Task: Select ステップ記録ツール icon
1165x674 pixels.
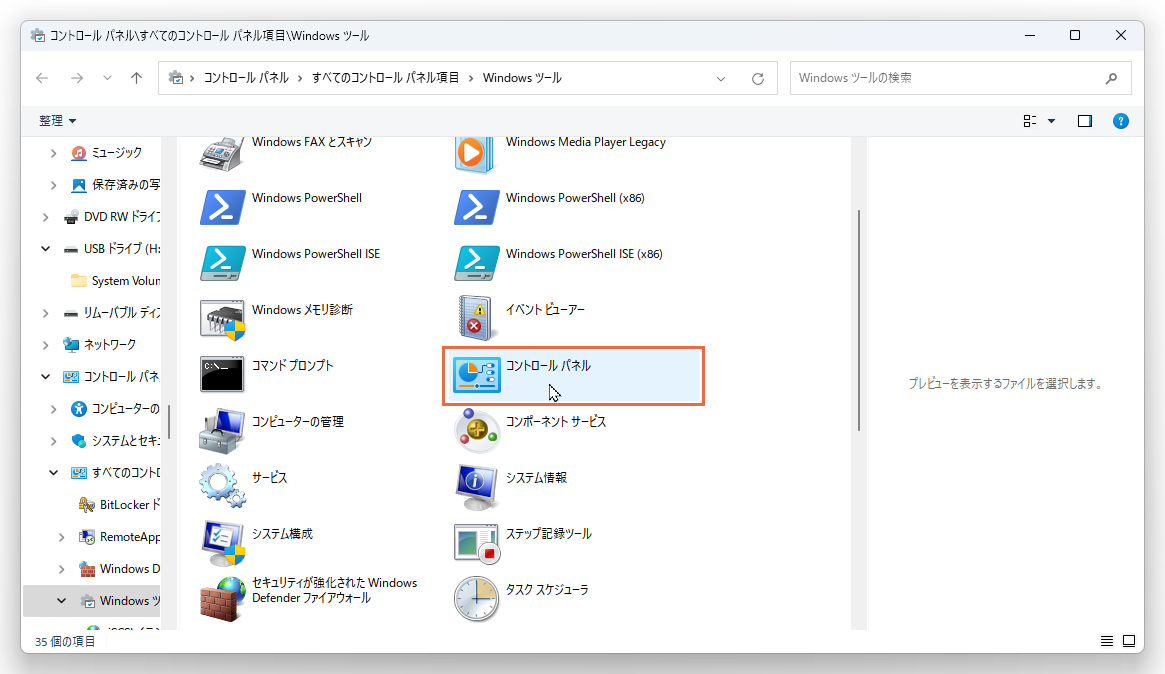Action: 476,543
